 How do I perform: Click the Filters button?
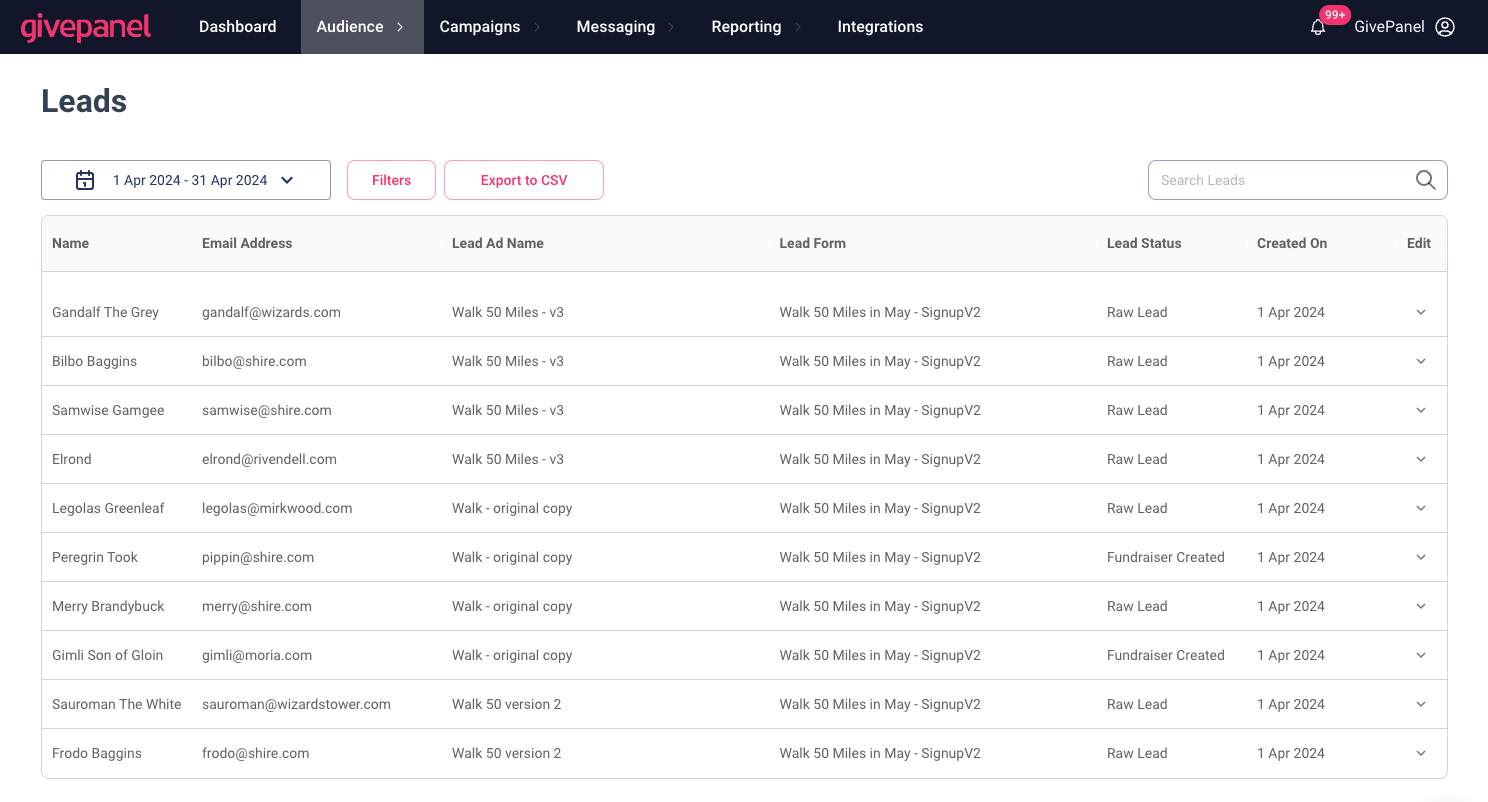(391, 180)
